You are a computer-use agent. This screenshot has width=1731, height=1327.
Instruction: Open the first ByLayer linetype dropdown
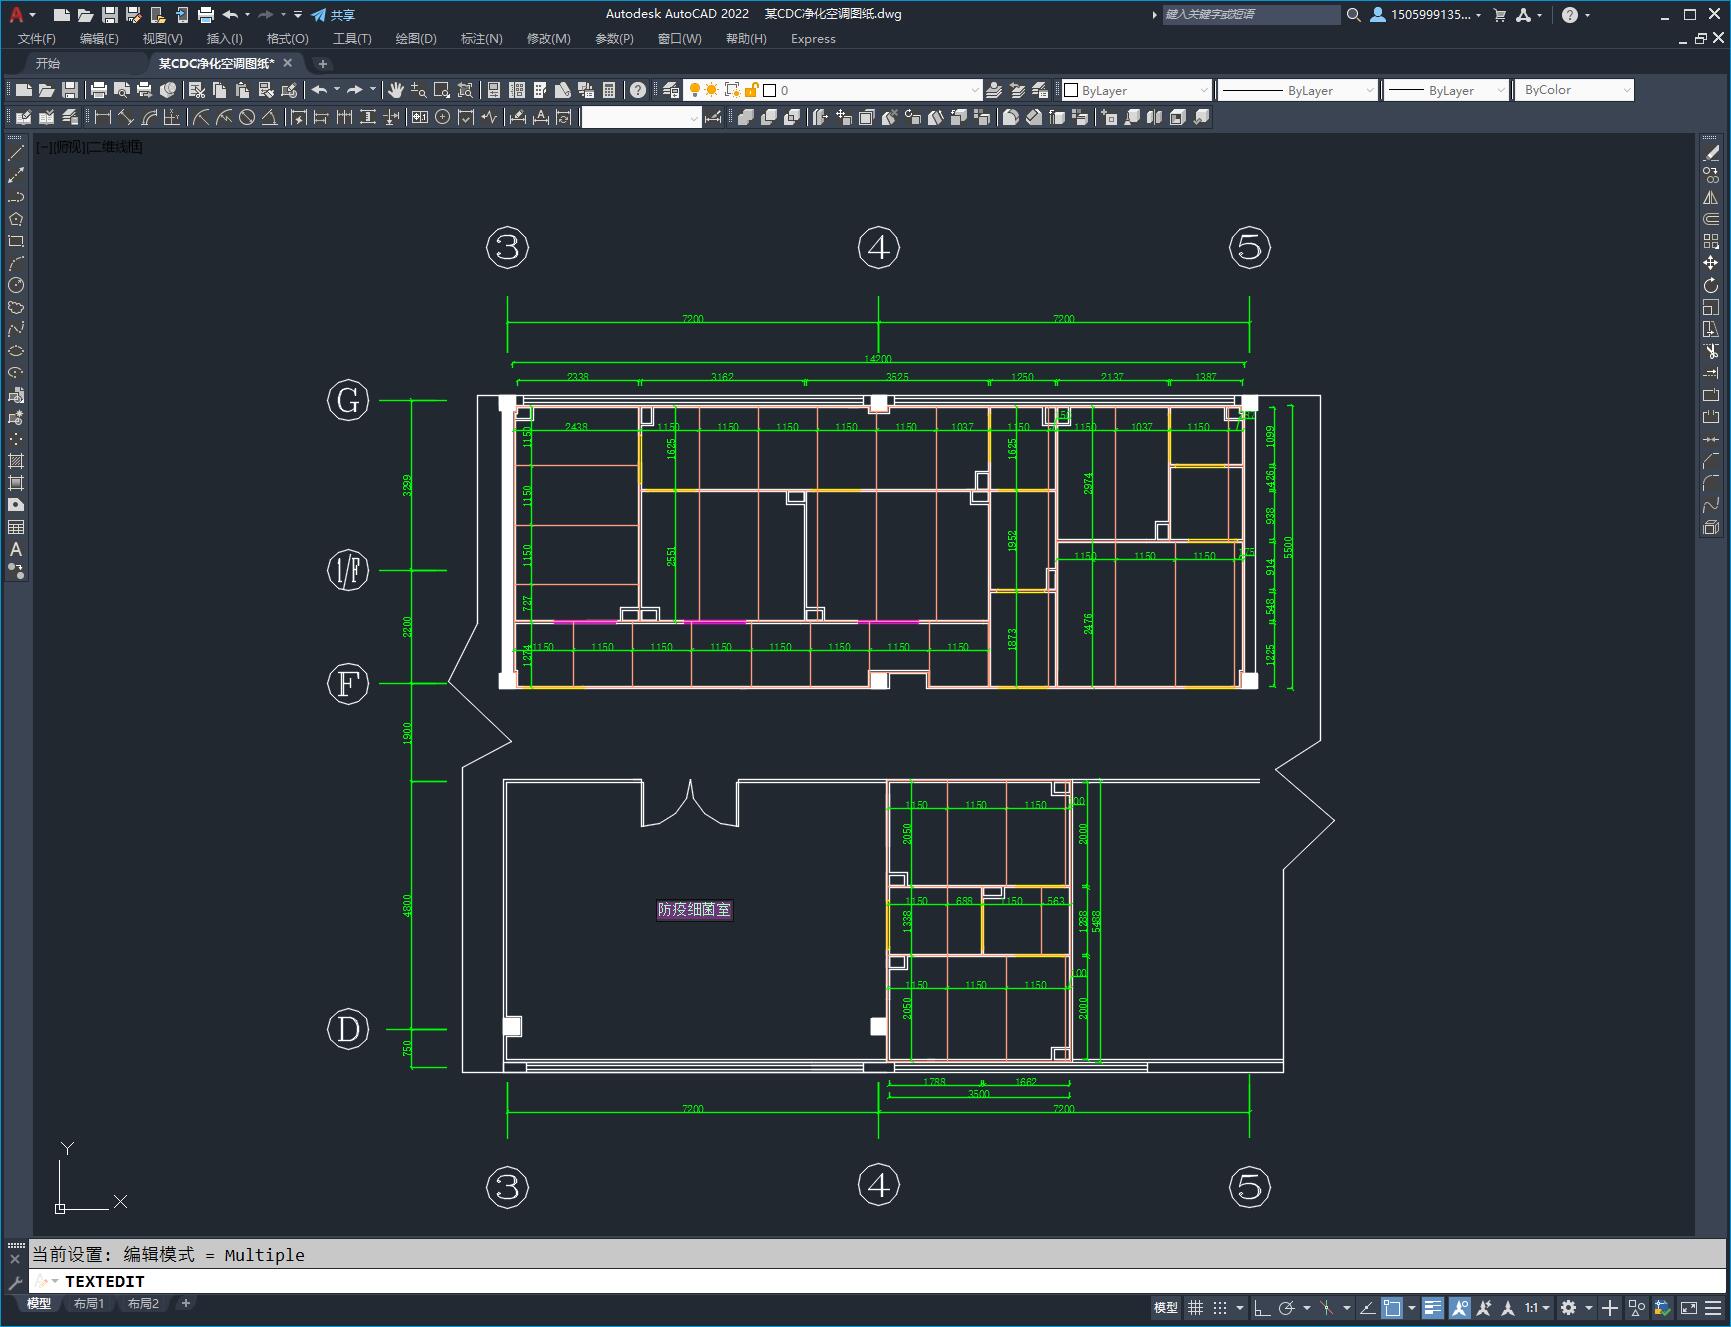pyautogui.click(x=1298, y=90)
